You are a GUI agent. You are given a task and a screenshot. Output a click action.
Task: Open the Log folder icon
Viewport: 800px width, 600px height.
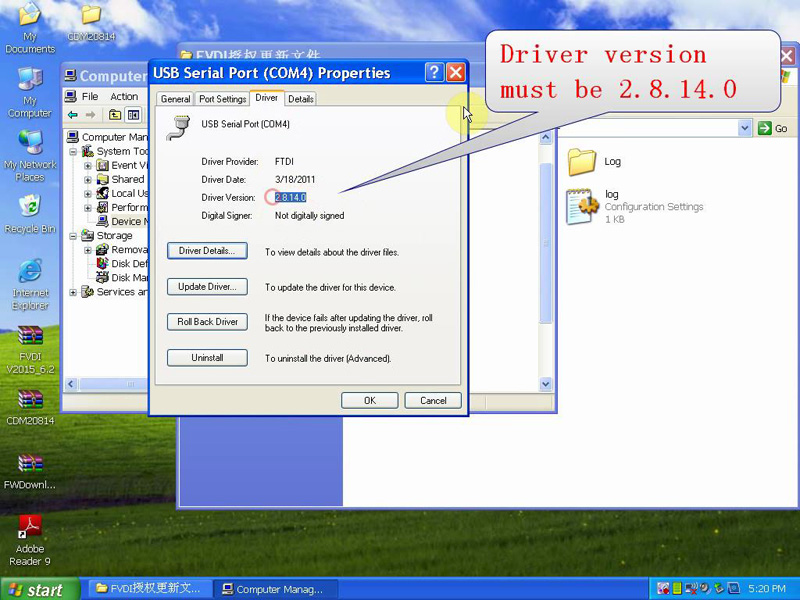point(581,161)
